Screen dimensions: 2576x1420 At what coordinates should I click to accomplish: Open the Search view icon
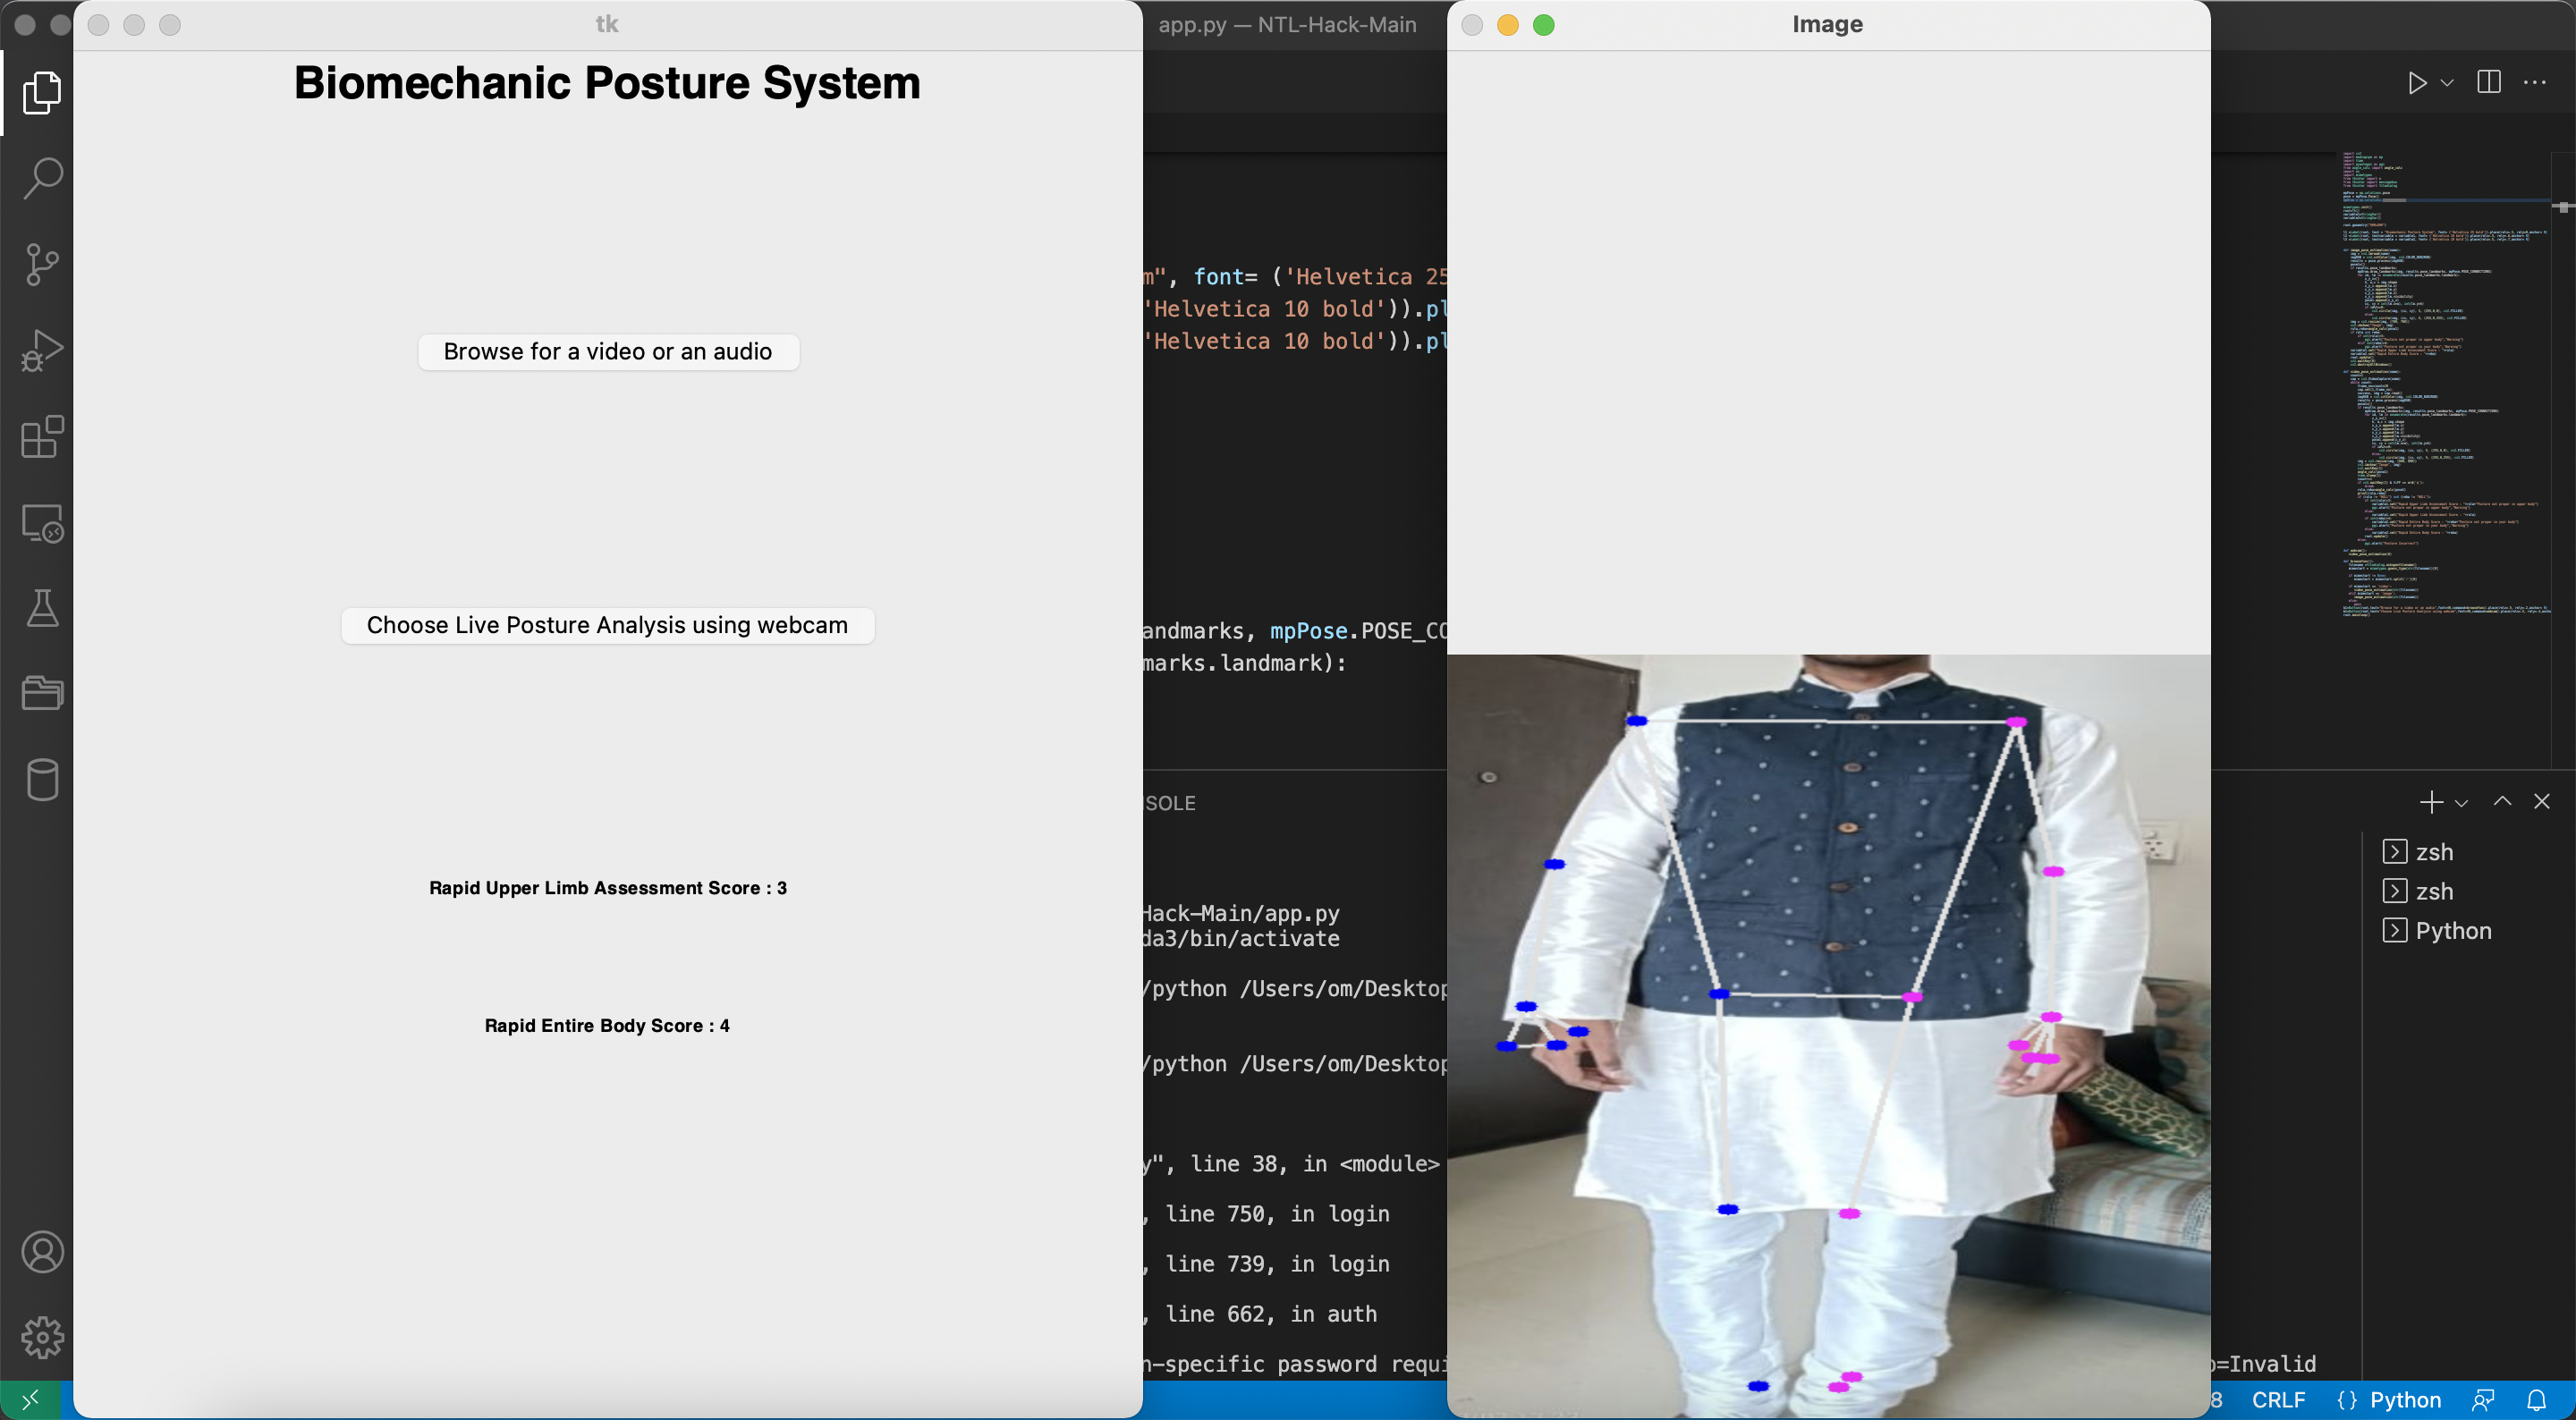(42, 178)
